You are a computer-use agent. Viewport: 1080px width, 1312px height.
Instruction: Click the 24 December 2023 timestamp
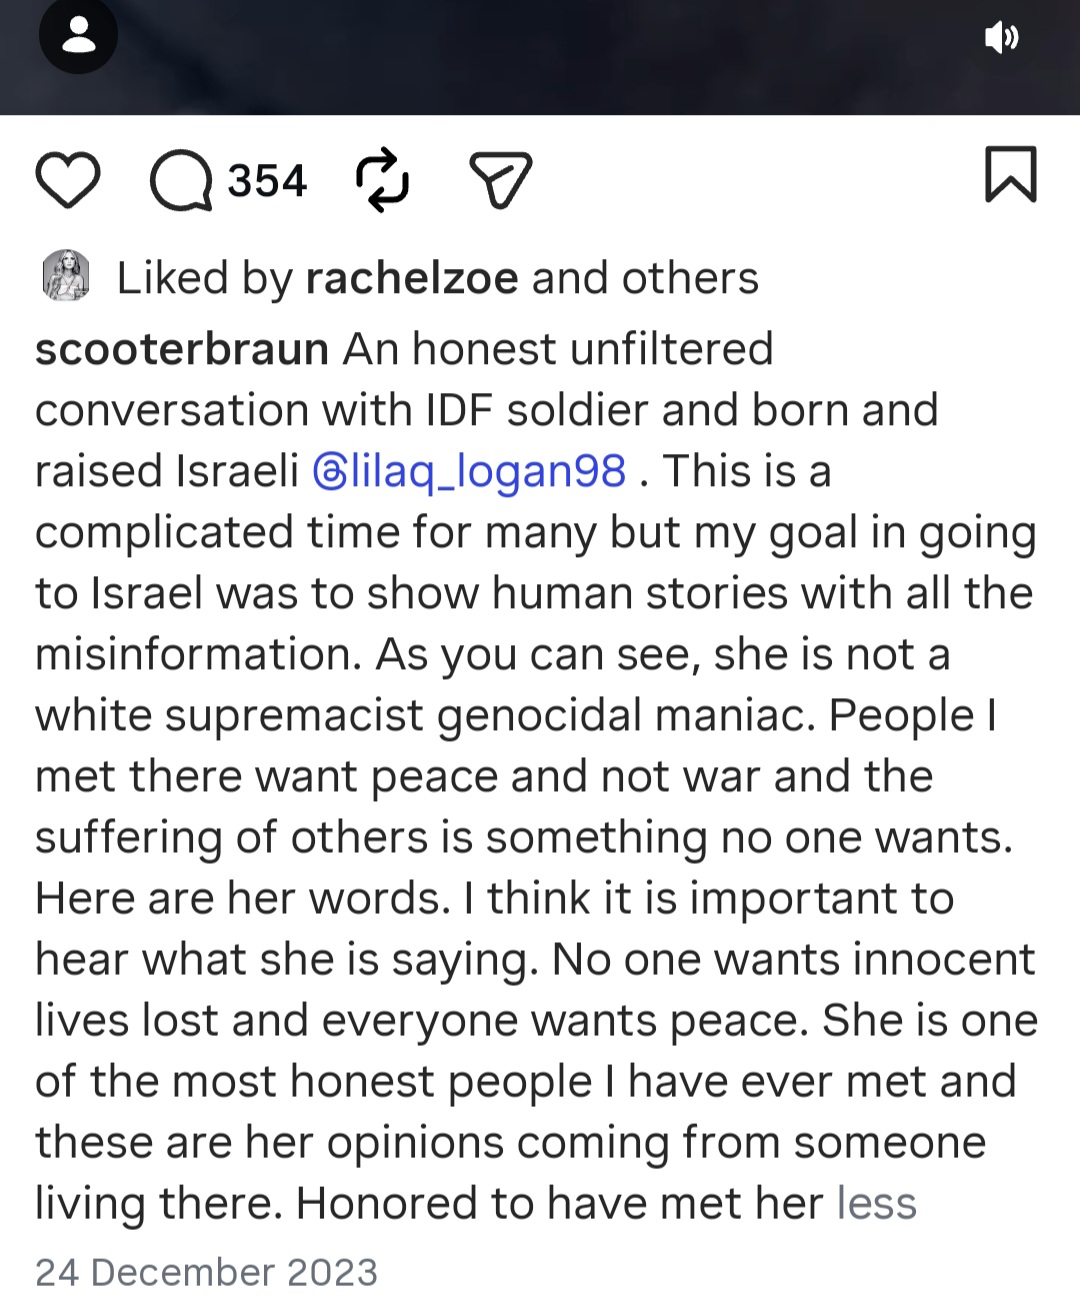click(206, 1272)
